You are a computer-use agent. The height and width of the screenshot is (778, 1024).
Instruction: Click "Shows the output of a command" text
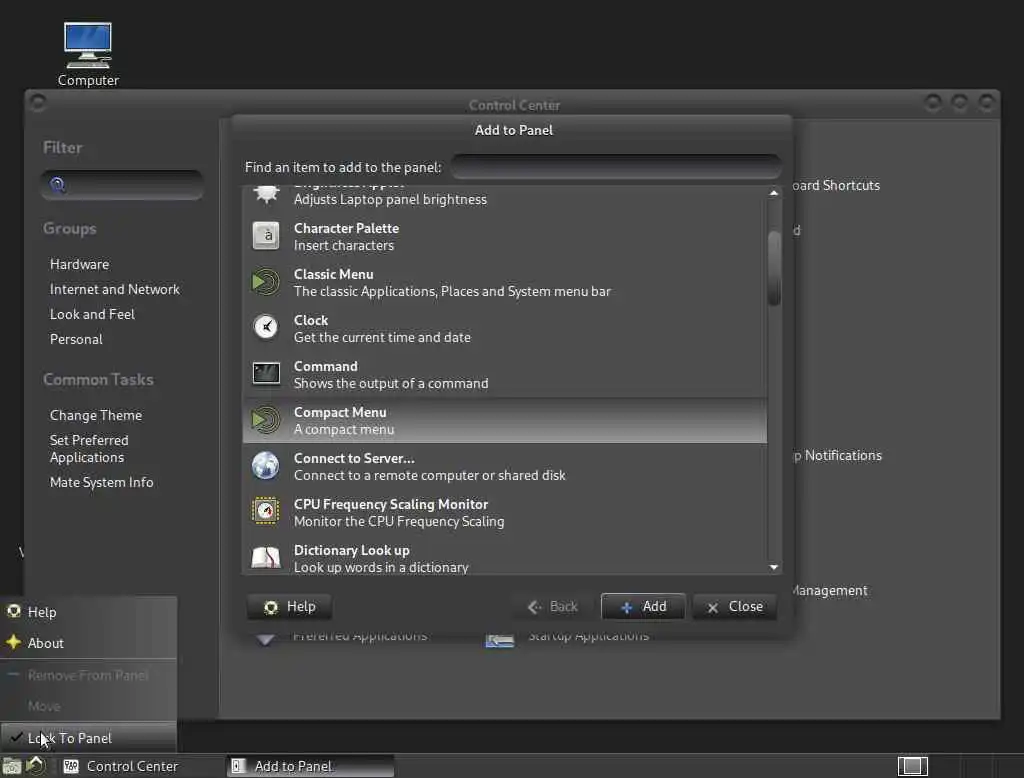pos(391,383)
